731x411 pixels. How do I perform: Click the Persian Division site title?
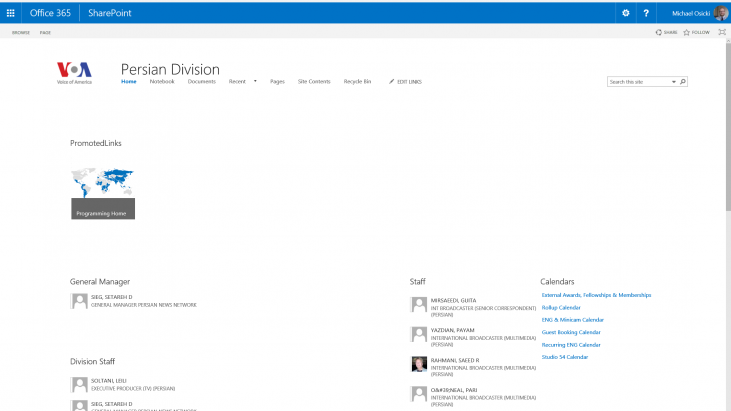tap(170, 69)
